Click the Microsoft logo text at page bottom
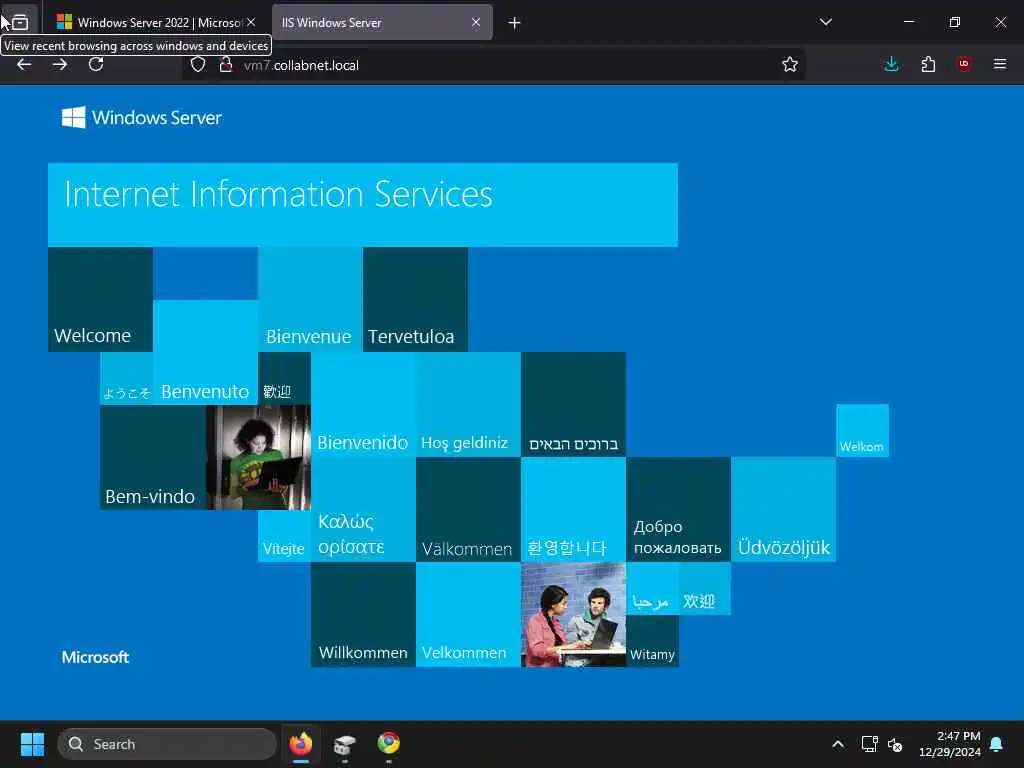 click(x=95, y=657)
